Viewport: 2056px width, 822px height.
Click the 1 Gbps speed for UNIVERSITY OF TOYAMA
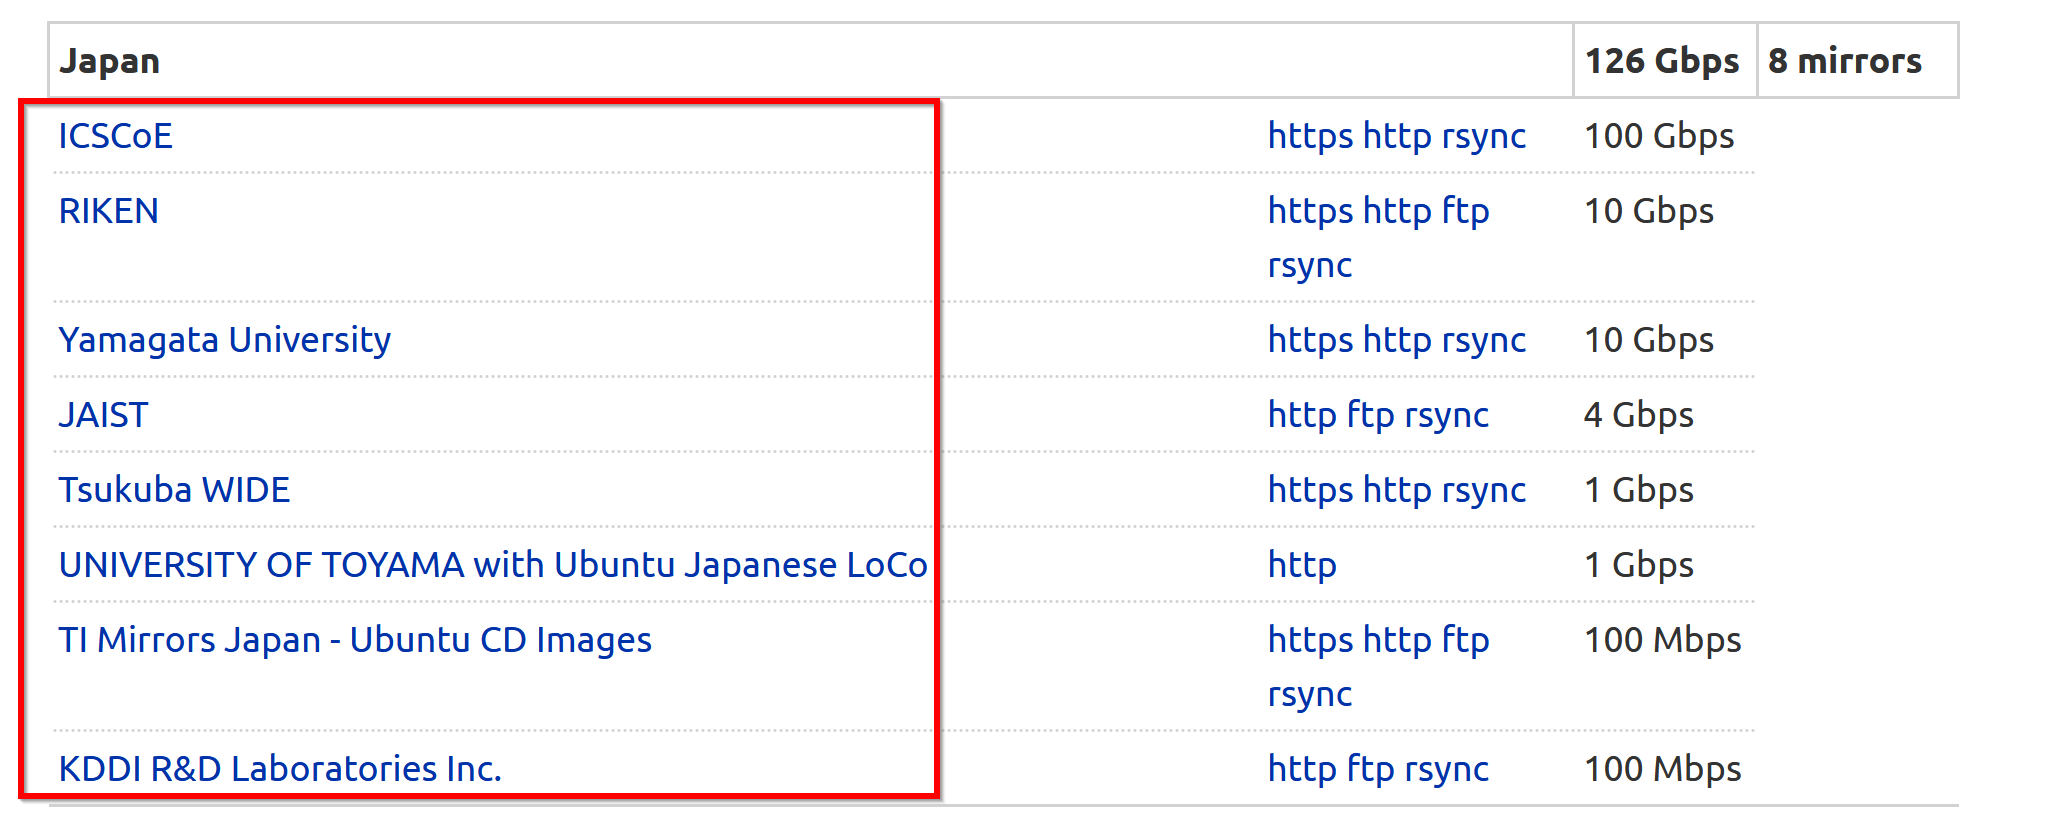tap(1639, 565)
